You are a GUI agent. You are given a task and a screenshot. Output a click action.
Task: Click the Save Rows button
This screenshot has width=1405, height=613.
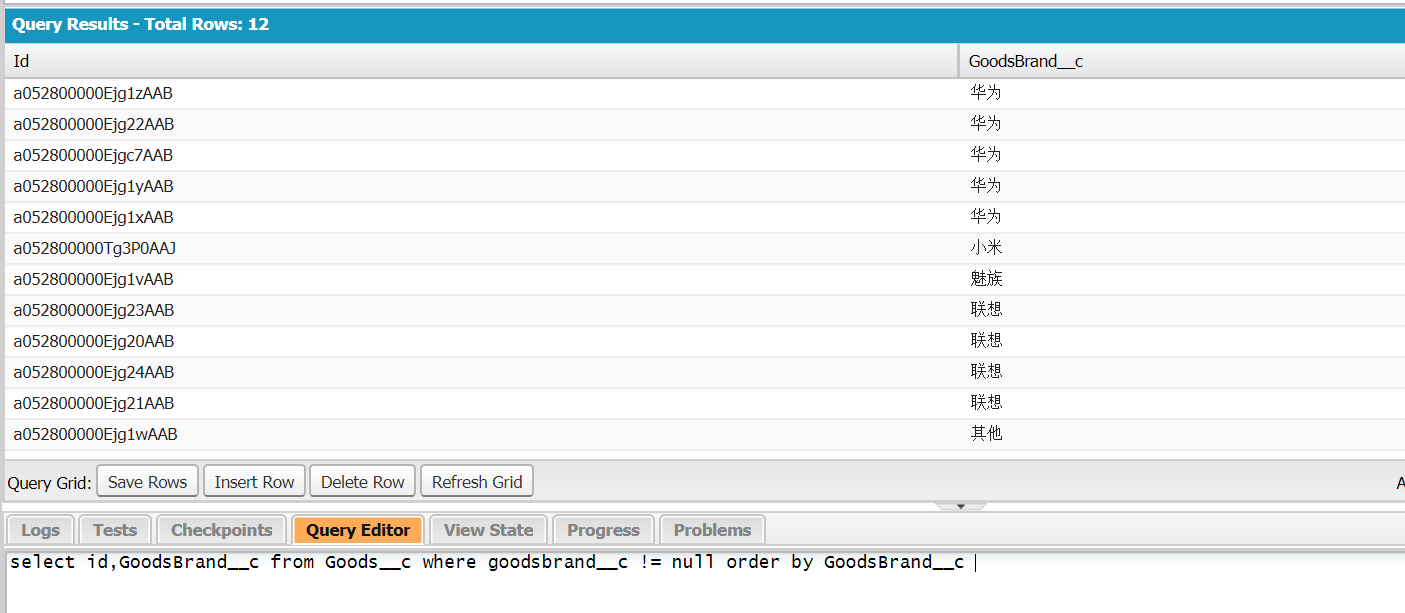coord(147,482)
